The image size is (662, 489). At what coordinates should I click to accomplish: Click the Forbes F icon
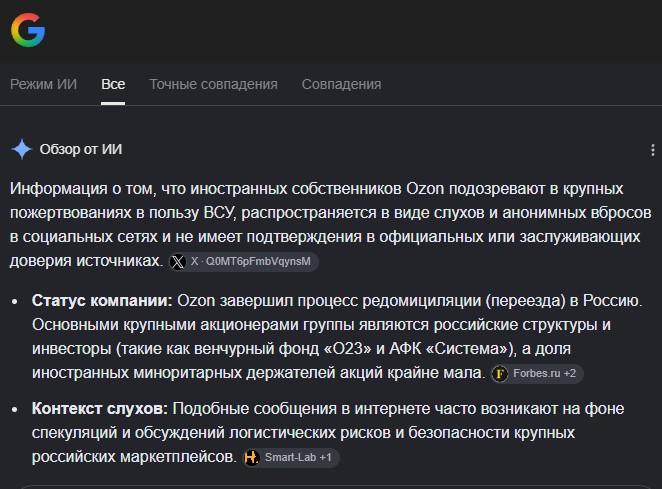(500, 374)
